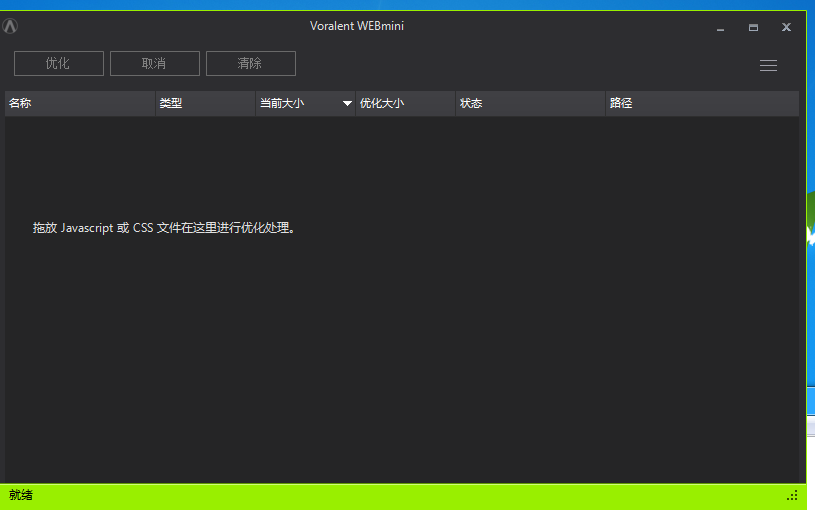Click the drop Javascript or CSS hint text
This screenshot has height=510, width=815.
tap(164, 228)
